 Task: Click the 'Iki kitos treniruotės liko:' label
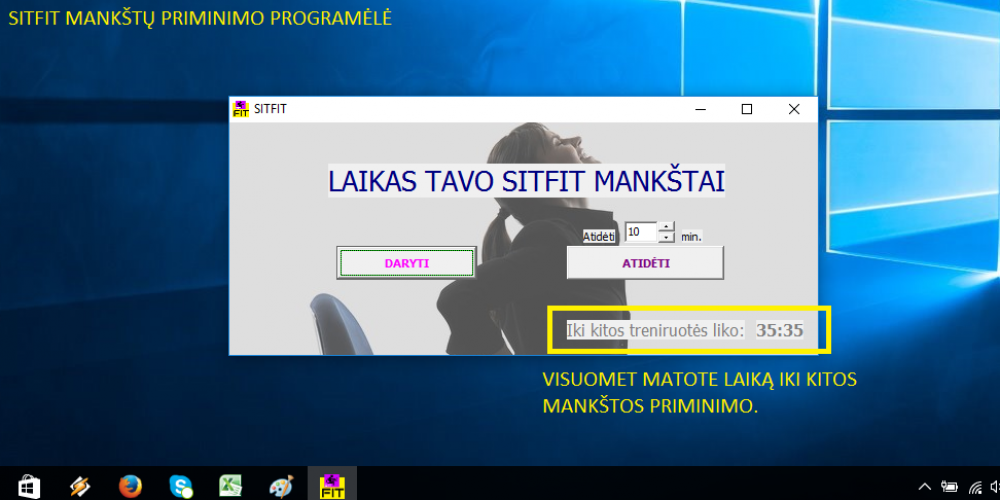tap(656, 330)
